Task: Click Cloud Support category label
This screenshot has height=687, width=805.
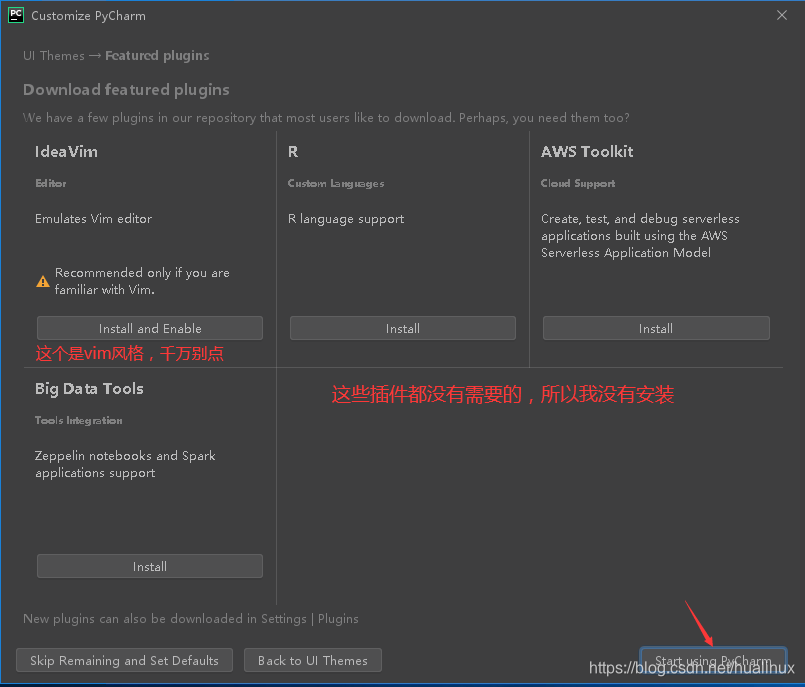Action: point(578,183)
